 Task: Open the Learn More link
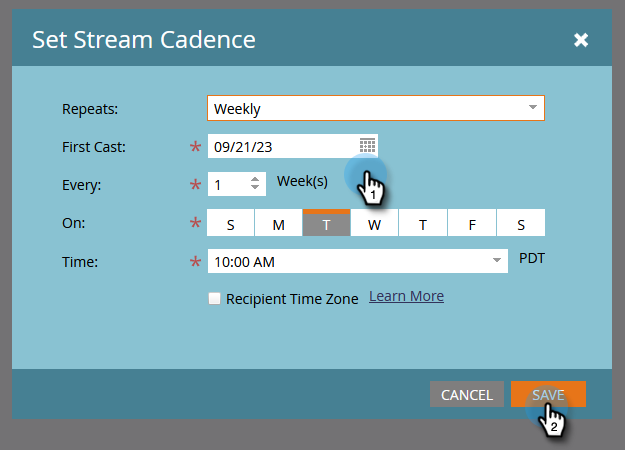coord(406,297)
